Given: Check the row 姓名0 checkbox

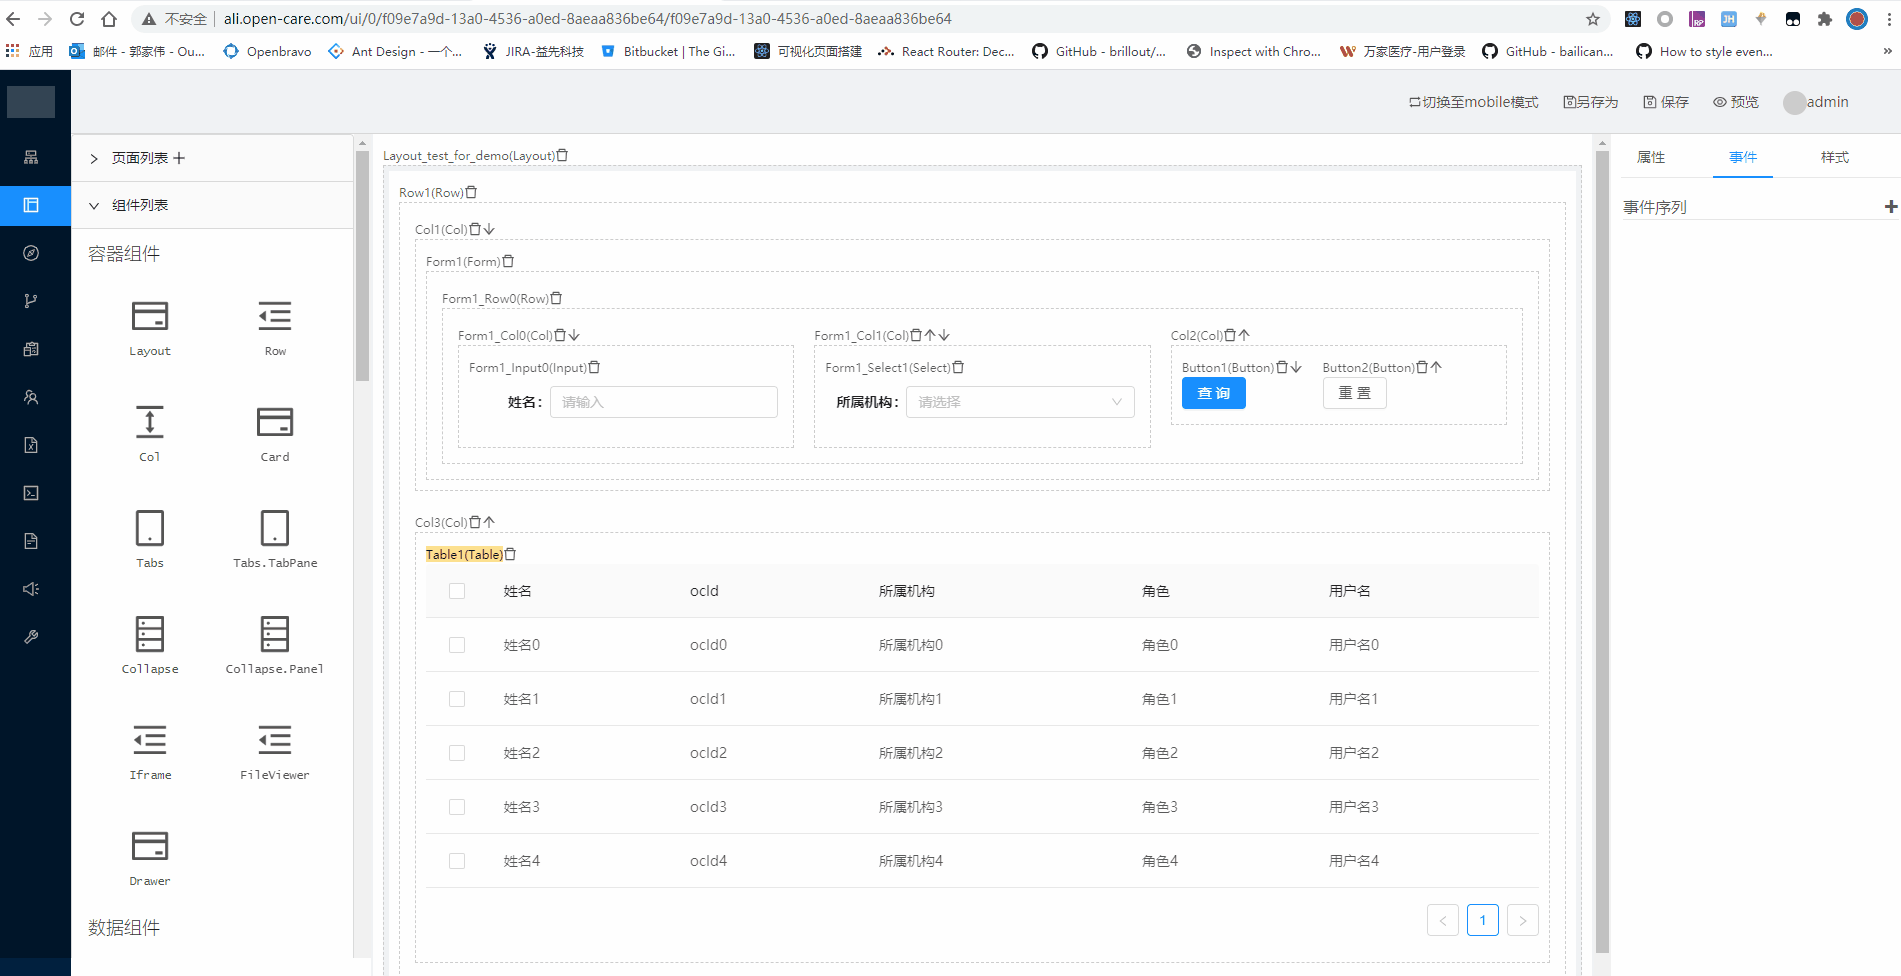Looking at the screenshot, I should click(457, 645).
